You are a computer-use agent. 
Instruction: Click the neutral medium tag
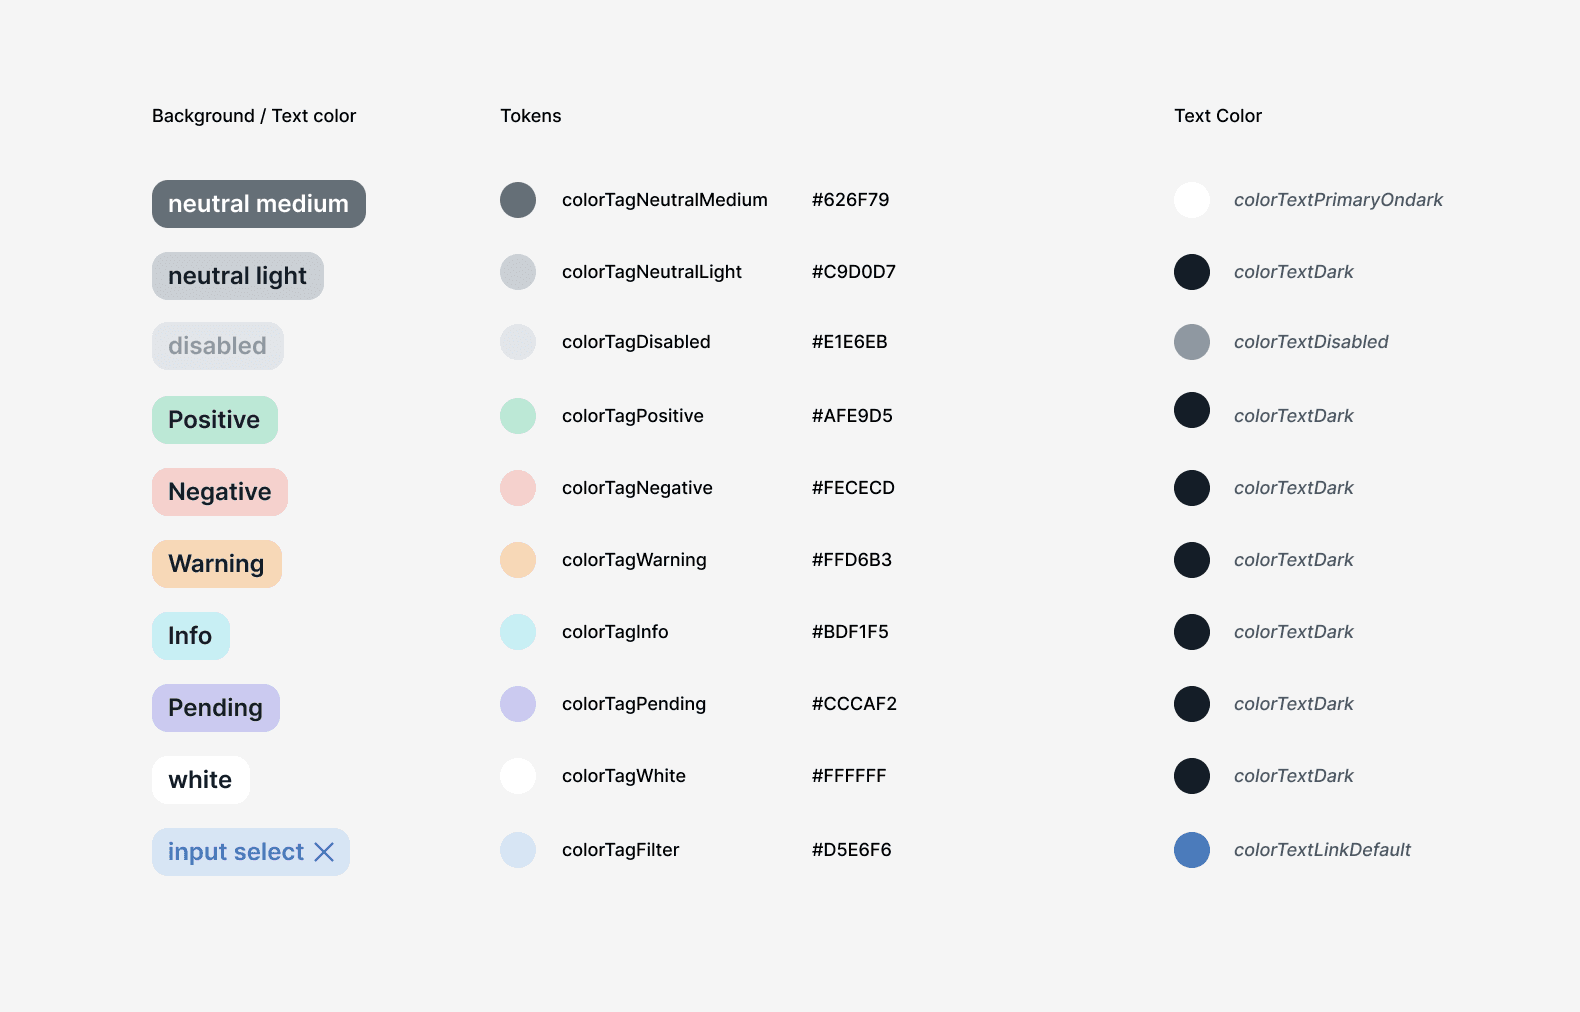click(x=259, y=204)
